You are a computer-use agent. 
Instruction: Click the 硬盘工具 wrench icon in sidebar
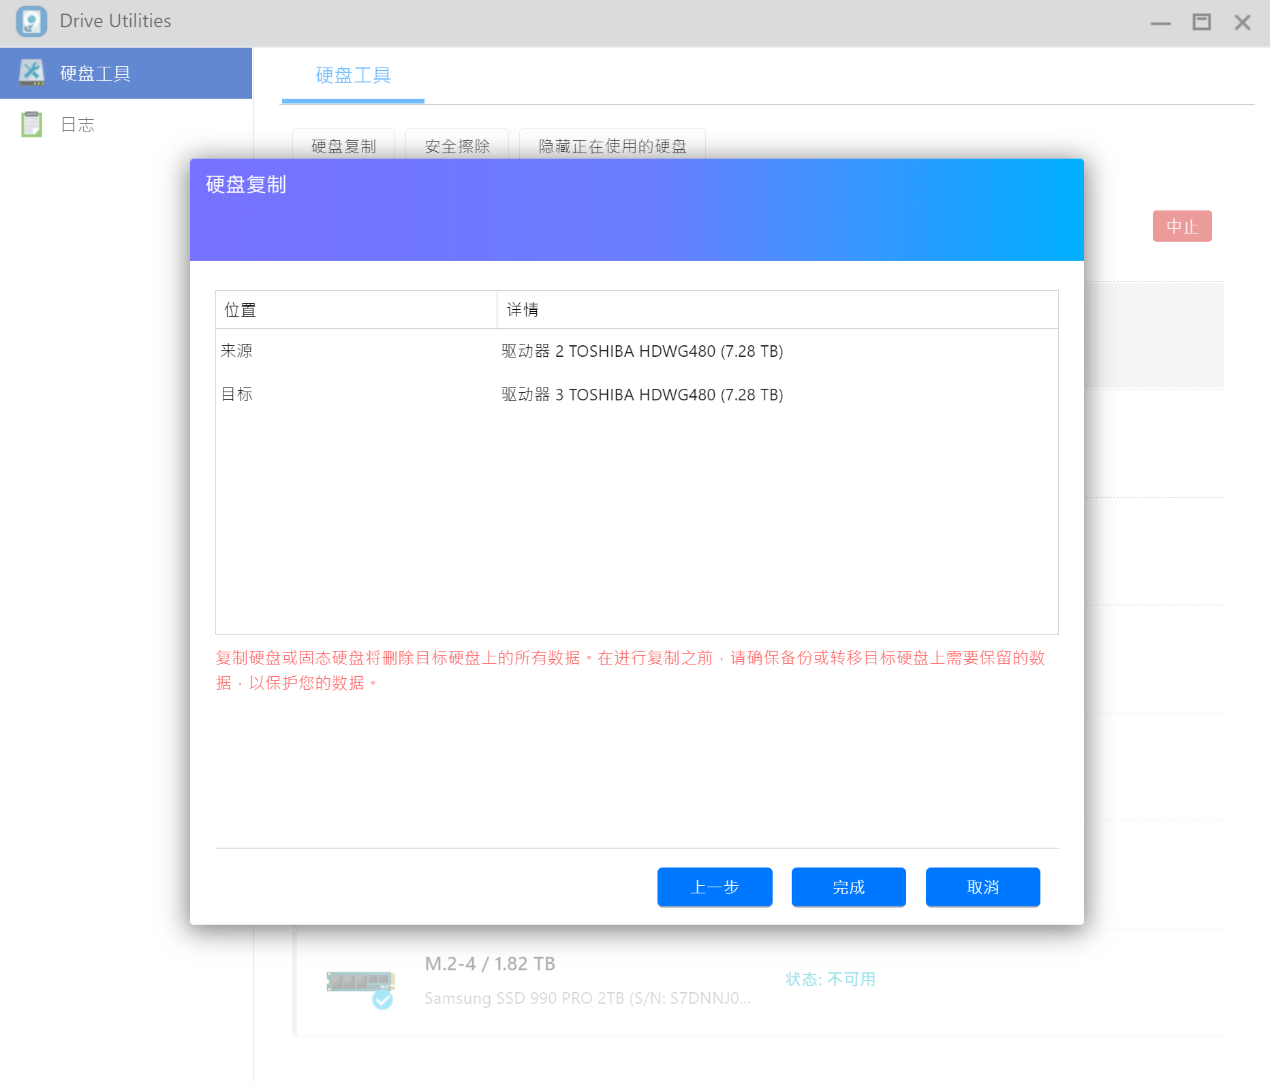coord(32,72)
